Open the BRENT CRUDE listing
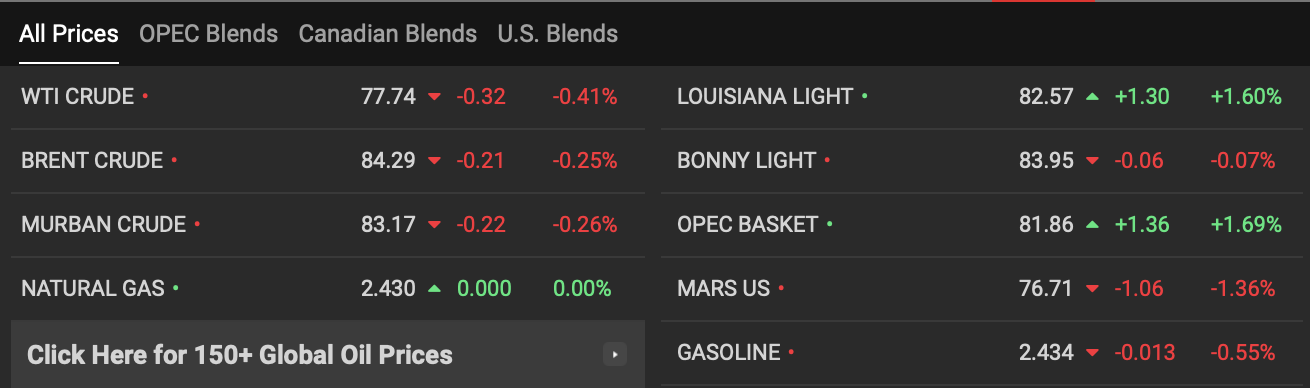1310x388 pixels. click(92, 161)
